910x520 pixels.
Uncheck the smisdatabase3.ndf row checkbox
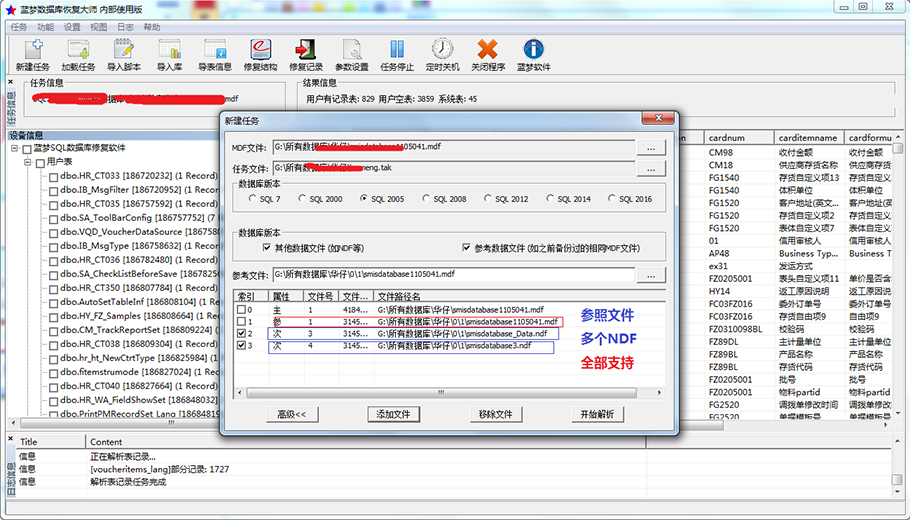coord(241,346)
